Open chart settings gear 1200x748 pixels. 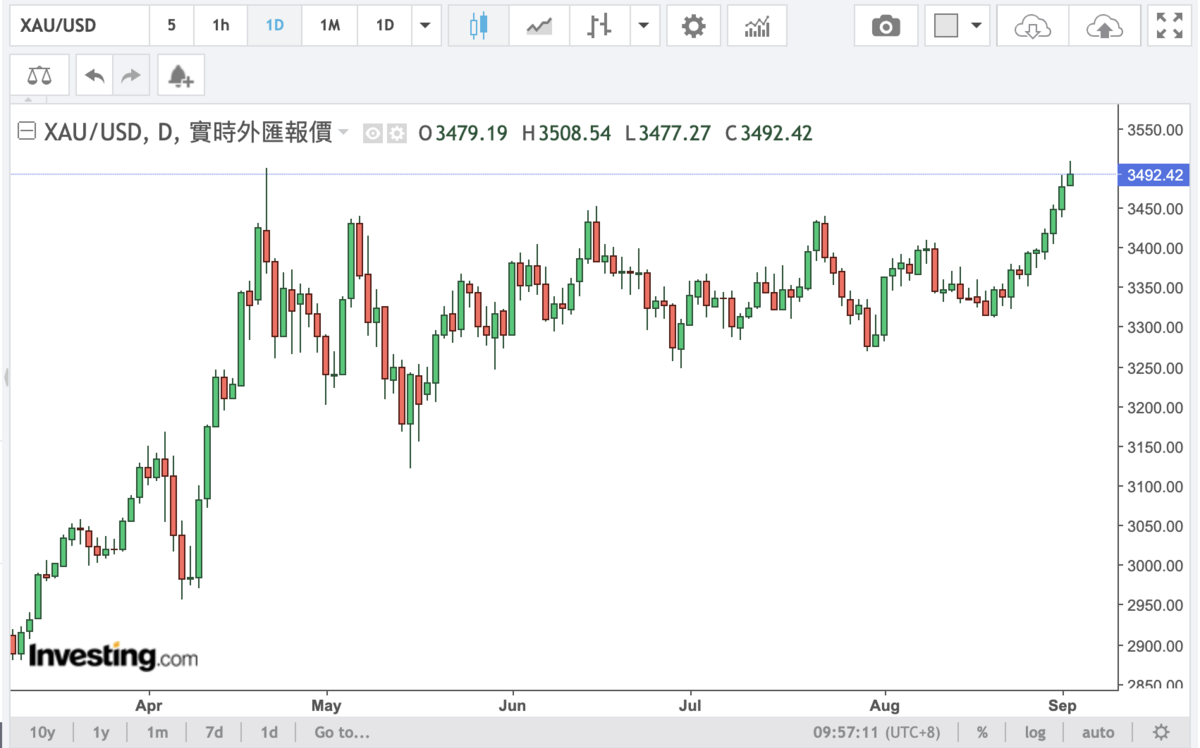pos(693,26)
